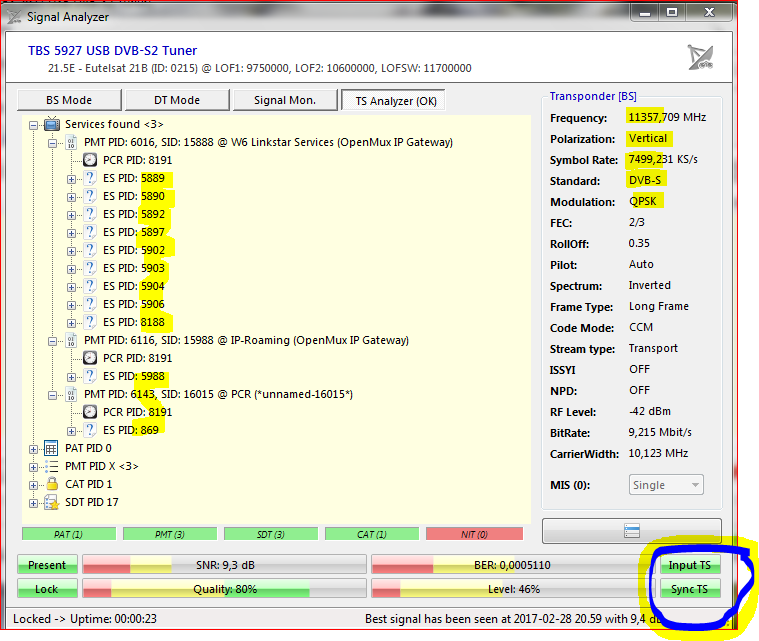Open the MIS Single dropdown
Screen dimensions: 759x641
coord(666,485)
